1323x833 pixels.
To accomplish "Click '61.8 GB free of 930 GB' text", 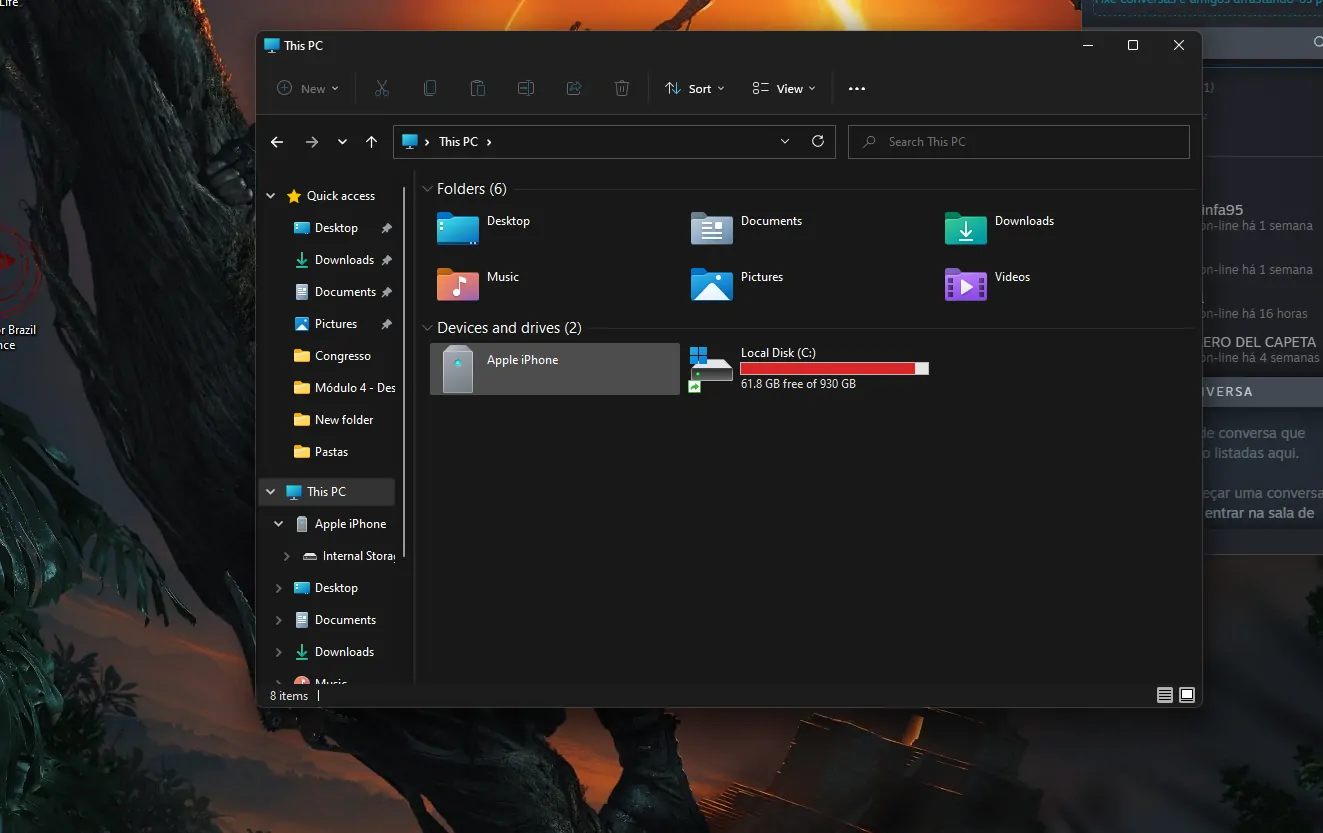I will [798, 384].
